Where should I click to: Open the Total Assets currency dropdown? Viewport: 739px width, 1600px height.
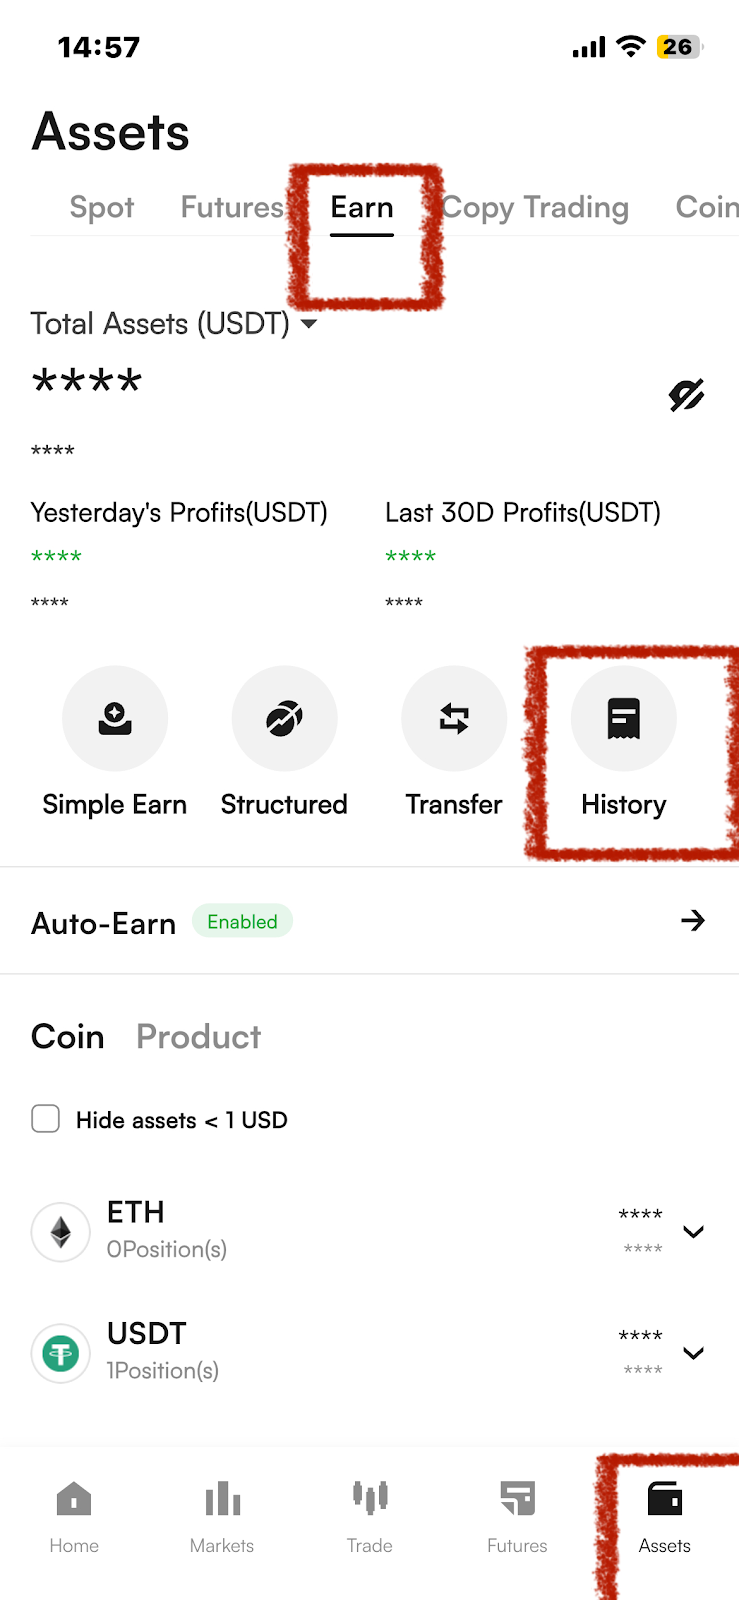[x=309, y=324]
